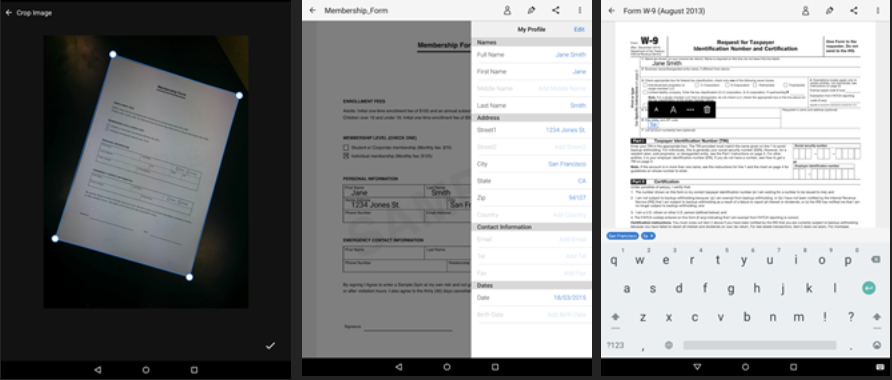Tap Android Recents button under Membership_Form screen
Viewport: 892px width, 380px height.
(495, 367)
